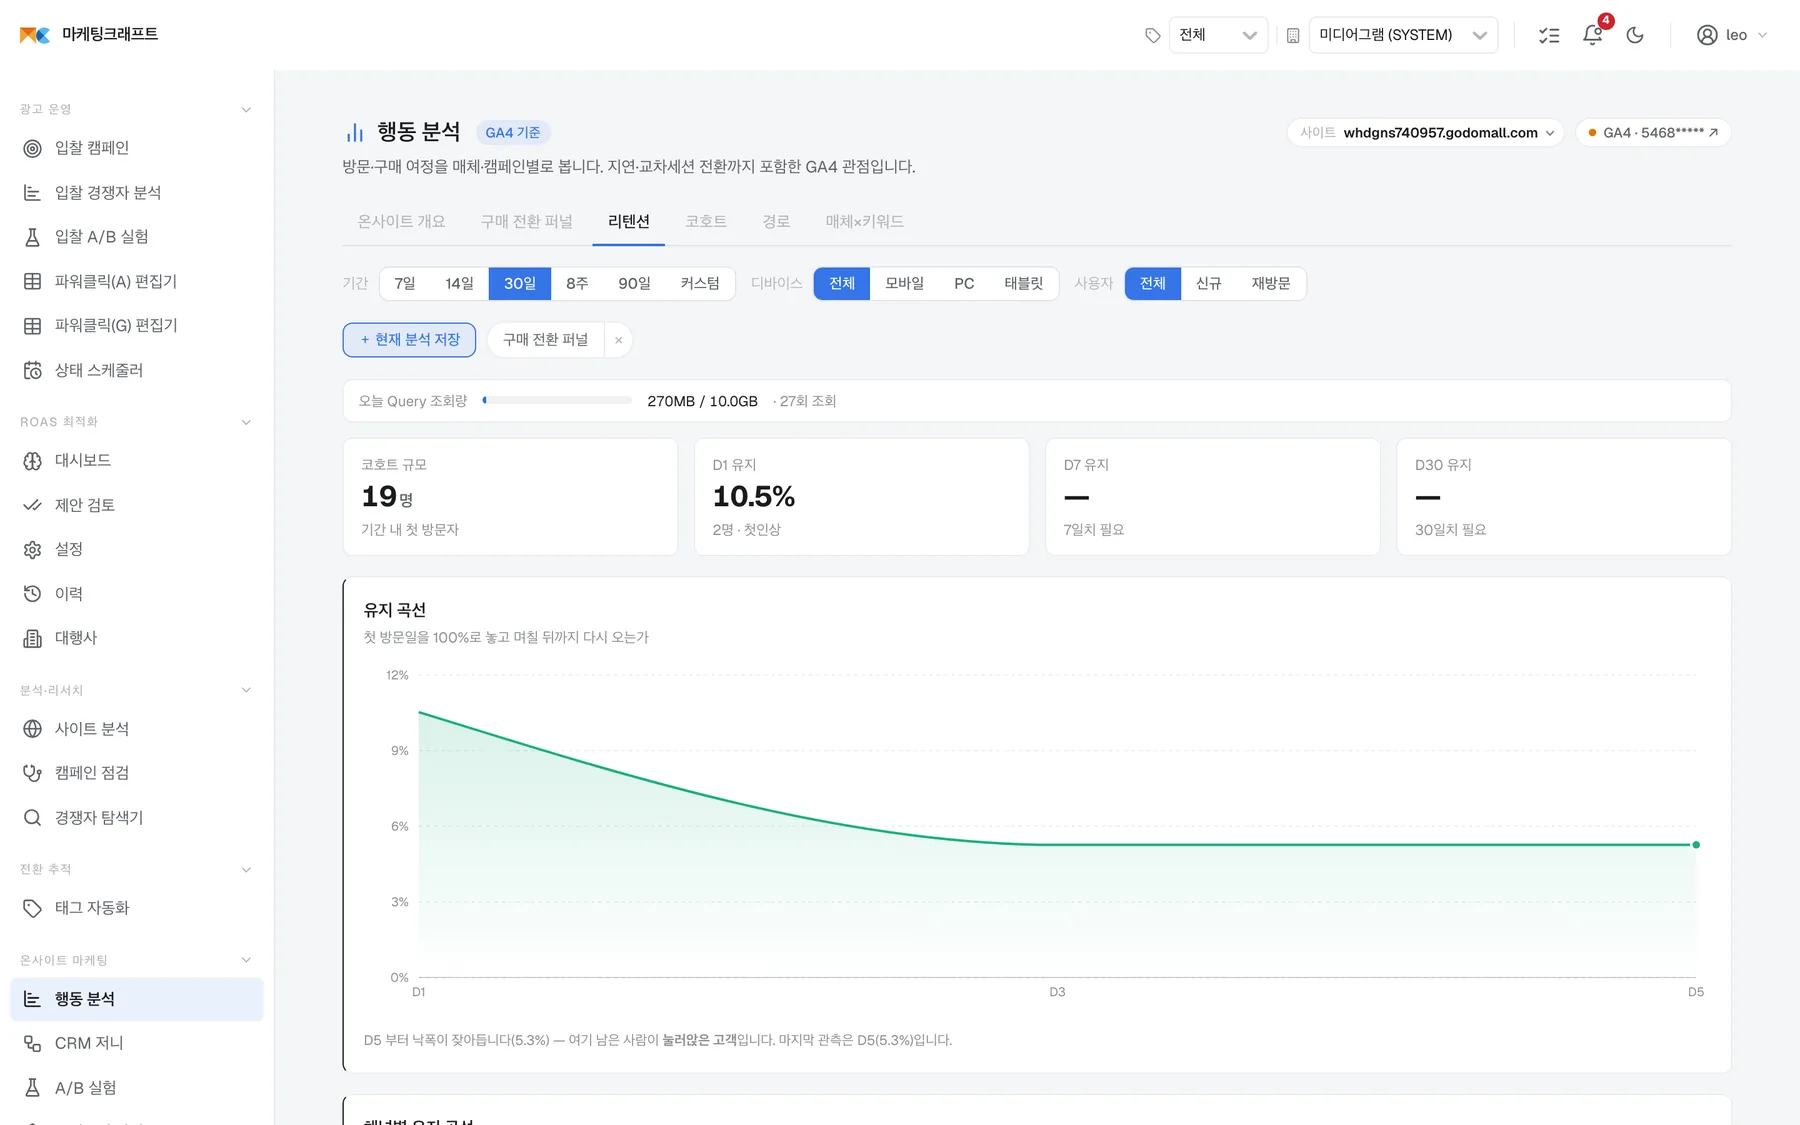Click the 파워클릭(A) 편집기 table icon
1800x1125 pixels.
click(x=32, y=282)
